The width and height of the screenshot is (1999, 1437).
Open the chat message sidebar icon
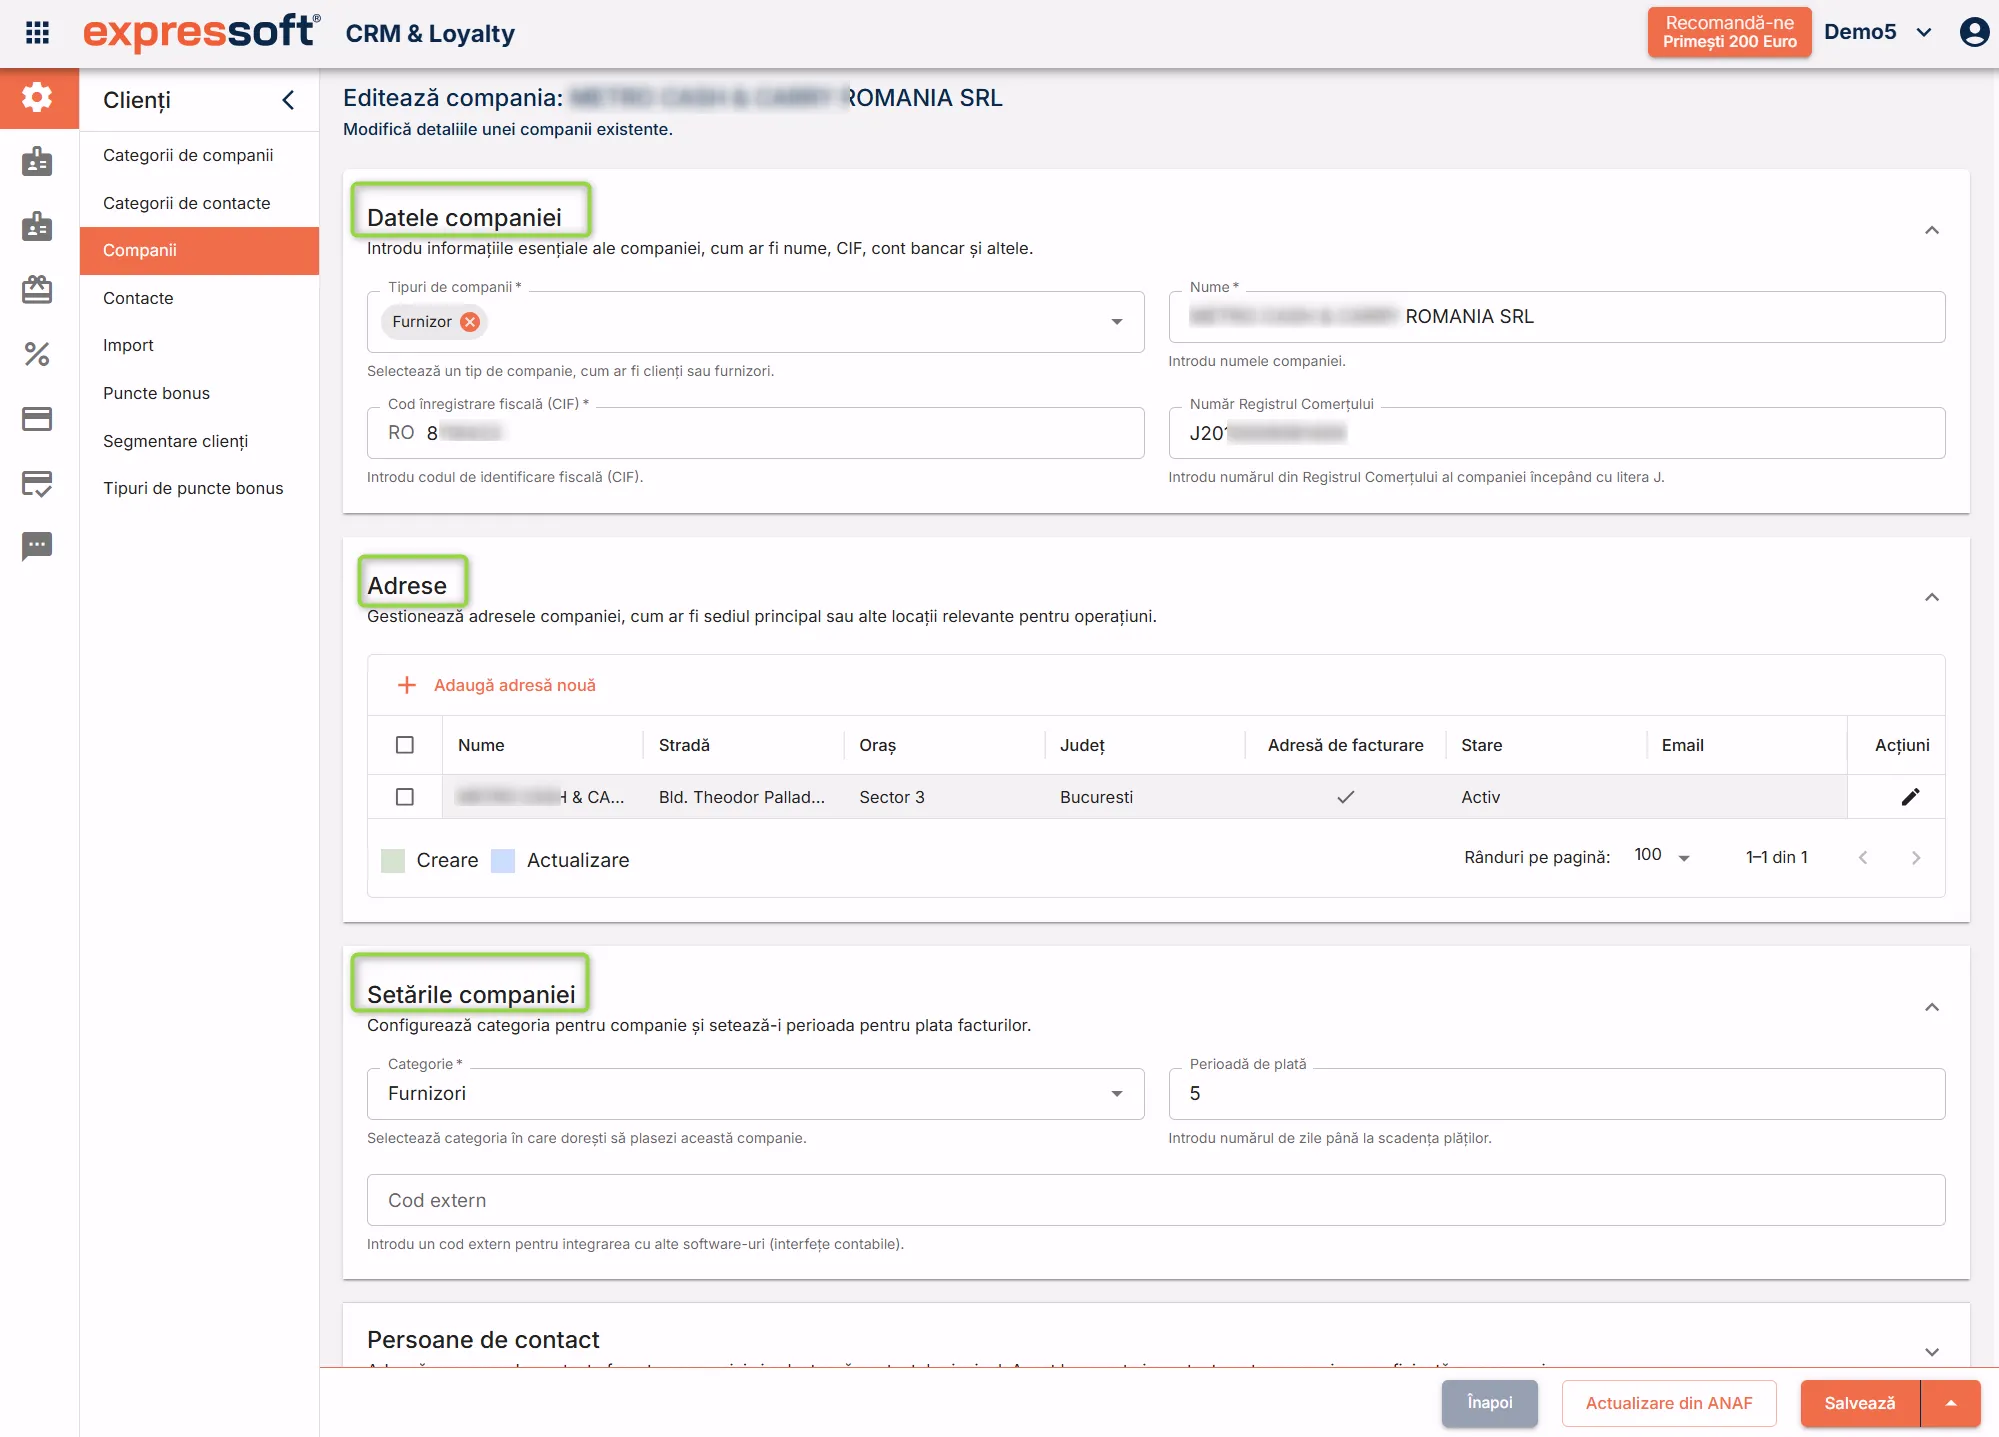tap(37, 546)
